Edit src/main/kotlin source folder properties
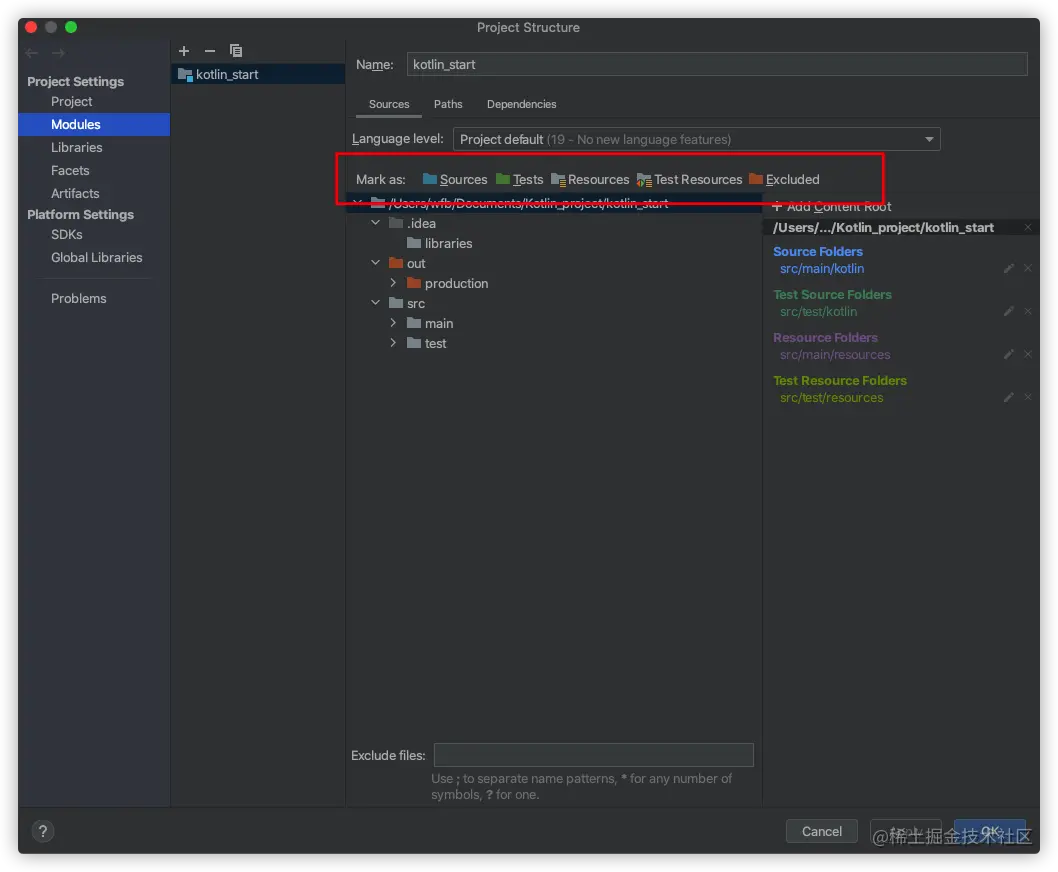1058x872 pixels. click(1009, 269)
